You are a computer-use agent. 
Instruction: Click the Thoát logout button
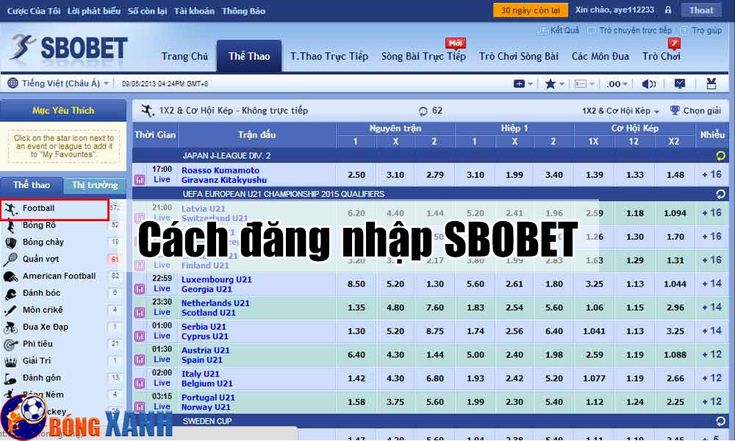click(701, 10)
